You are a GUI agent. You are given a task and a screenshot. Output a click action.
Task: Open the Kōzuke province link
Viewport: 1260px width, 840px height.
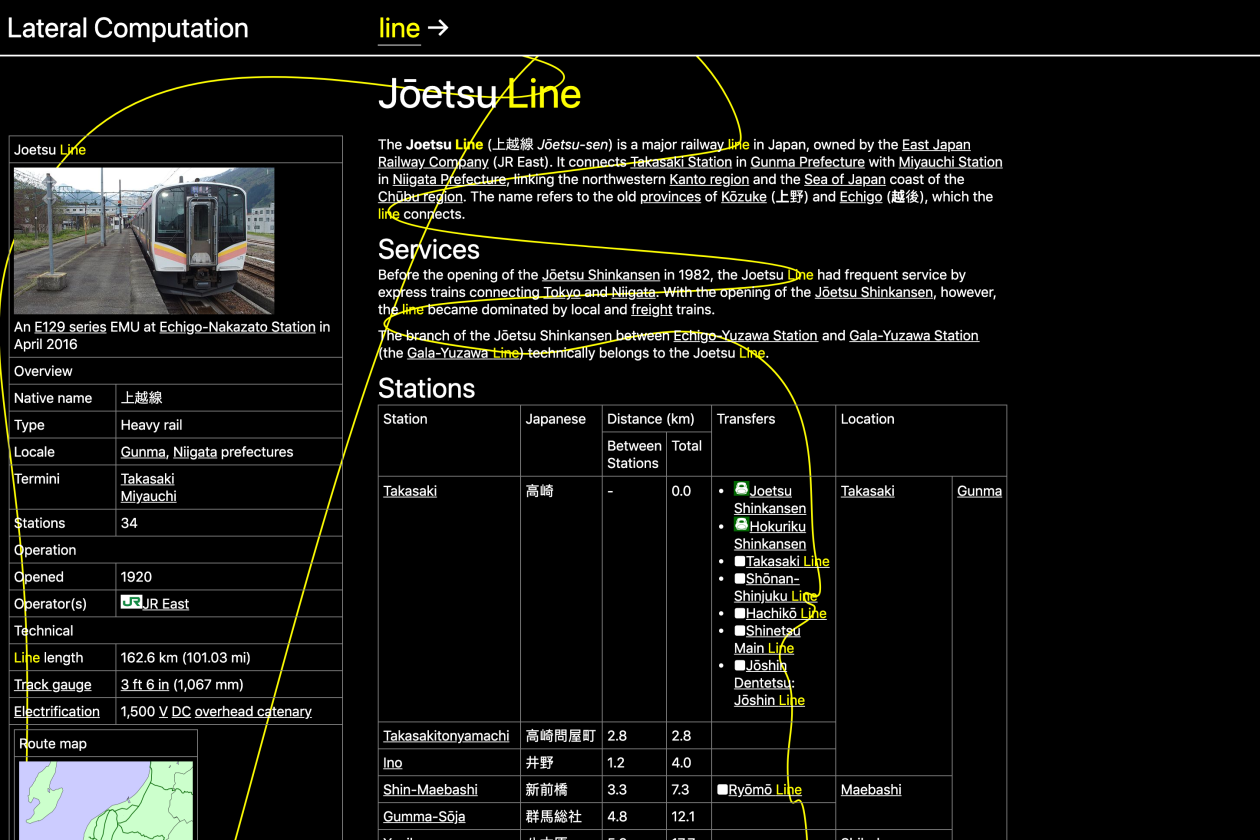click(744, 197)
